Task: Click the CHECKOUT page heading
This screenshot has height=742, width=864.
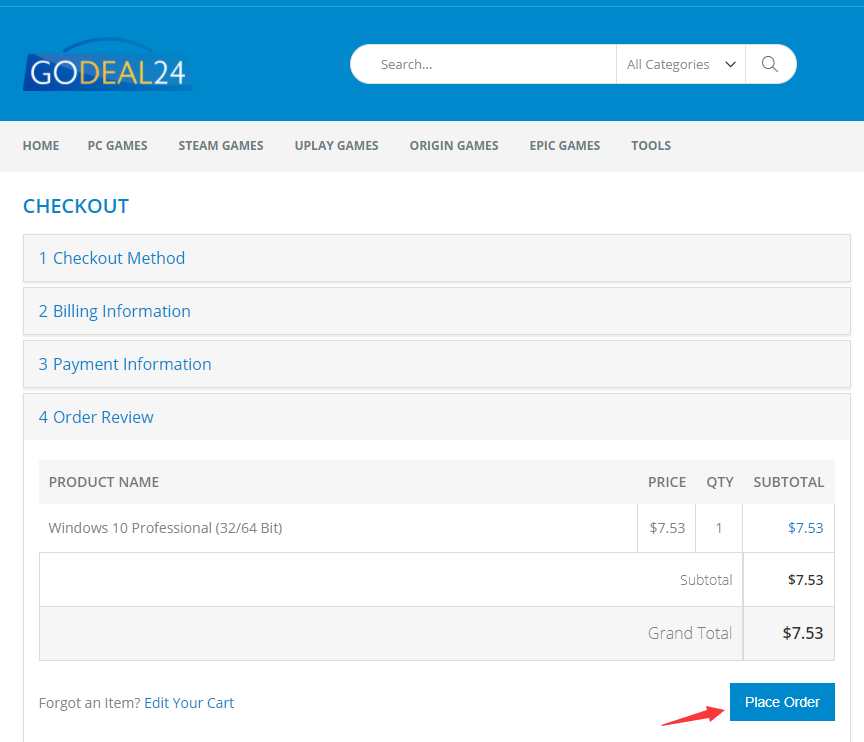Action: pos(76,206)
